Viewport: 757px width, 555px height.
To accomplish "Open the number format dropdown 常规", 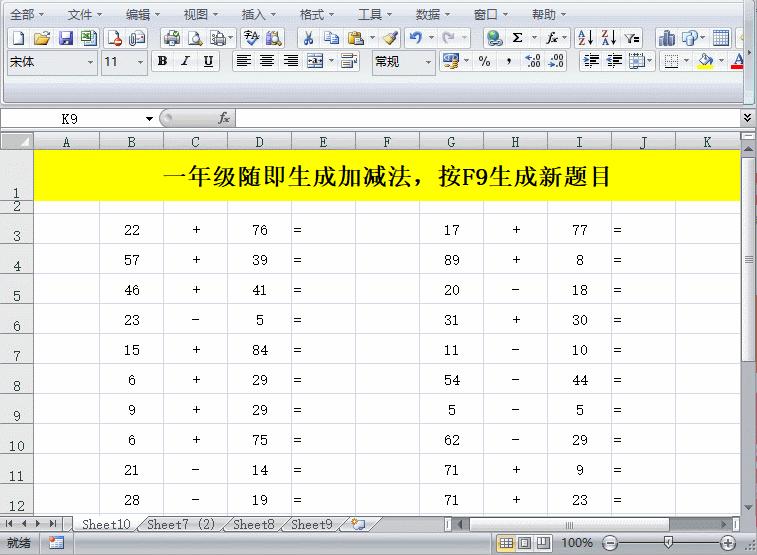I will [428, 62].
